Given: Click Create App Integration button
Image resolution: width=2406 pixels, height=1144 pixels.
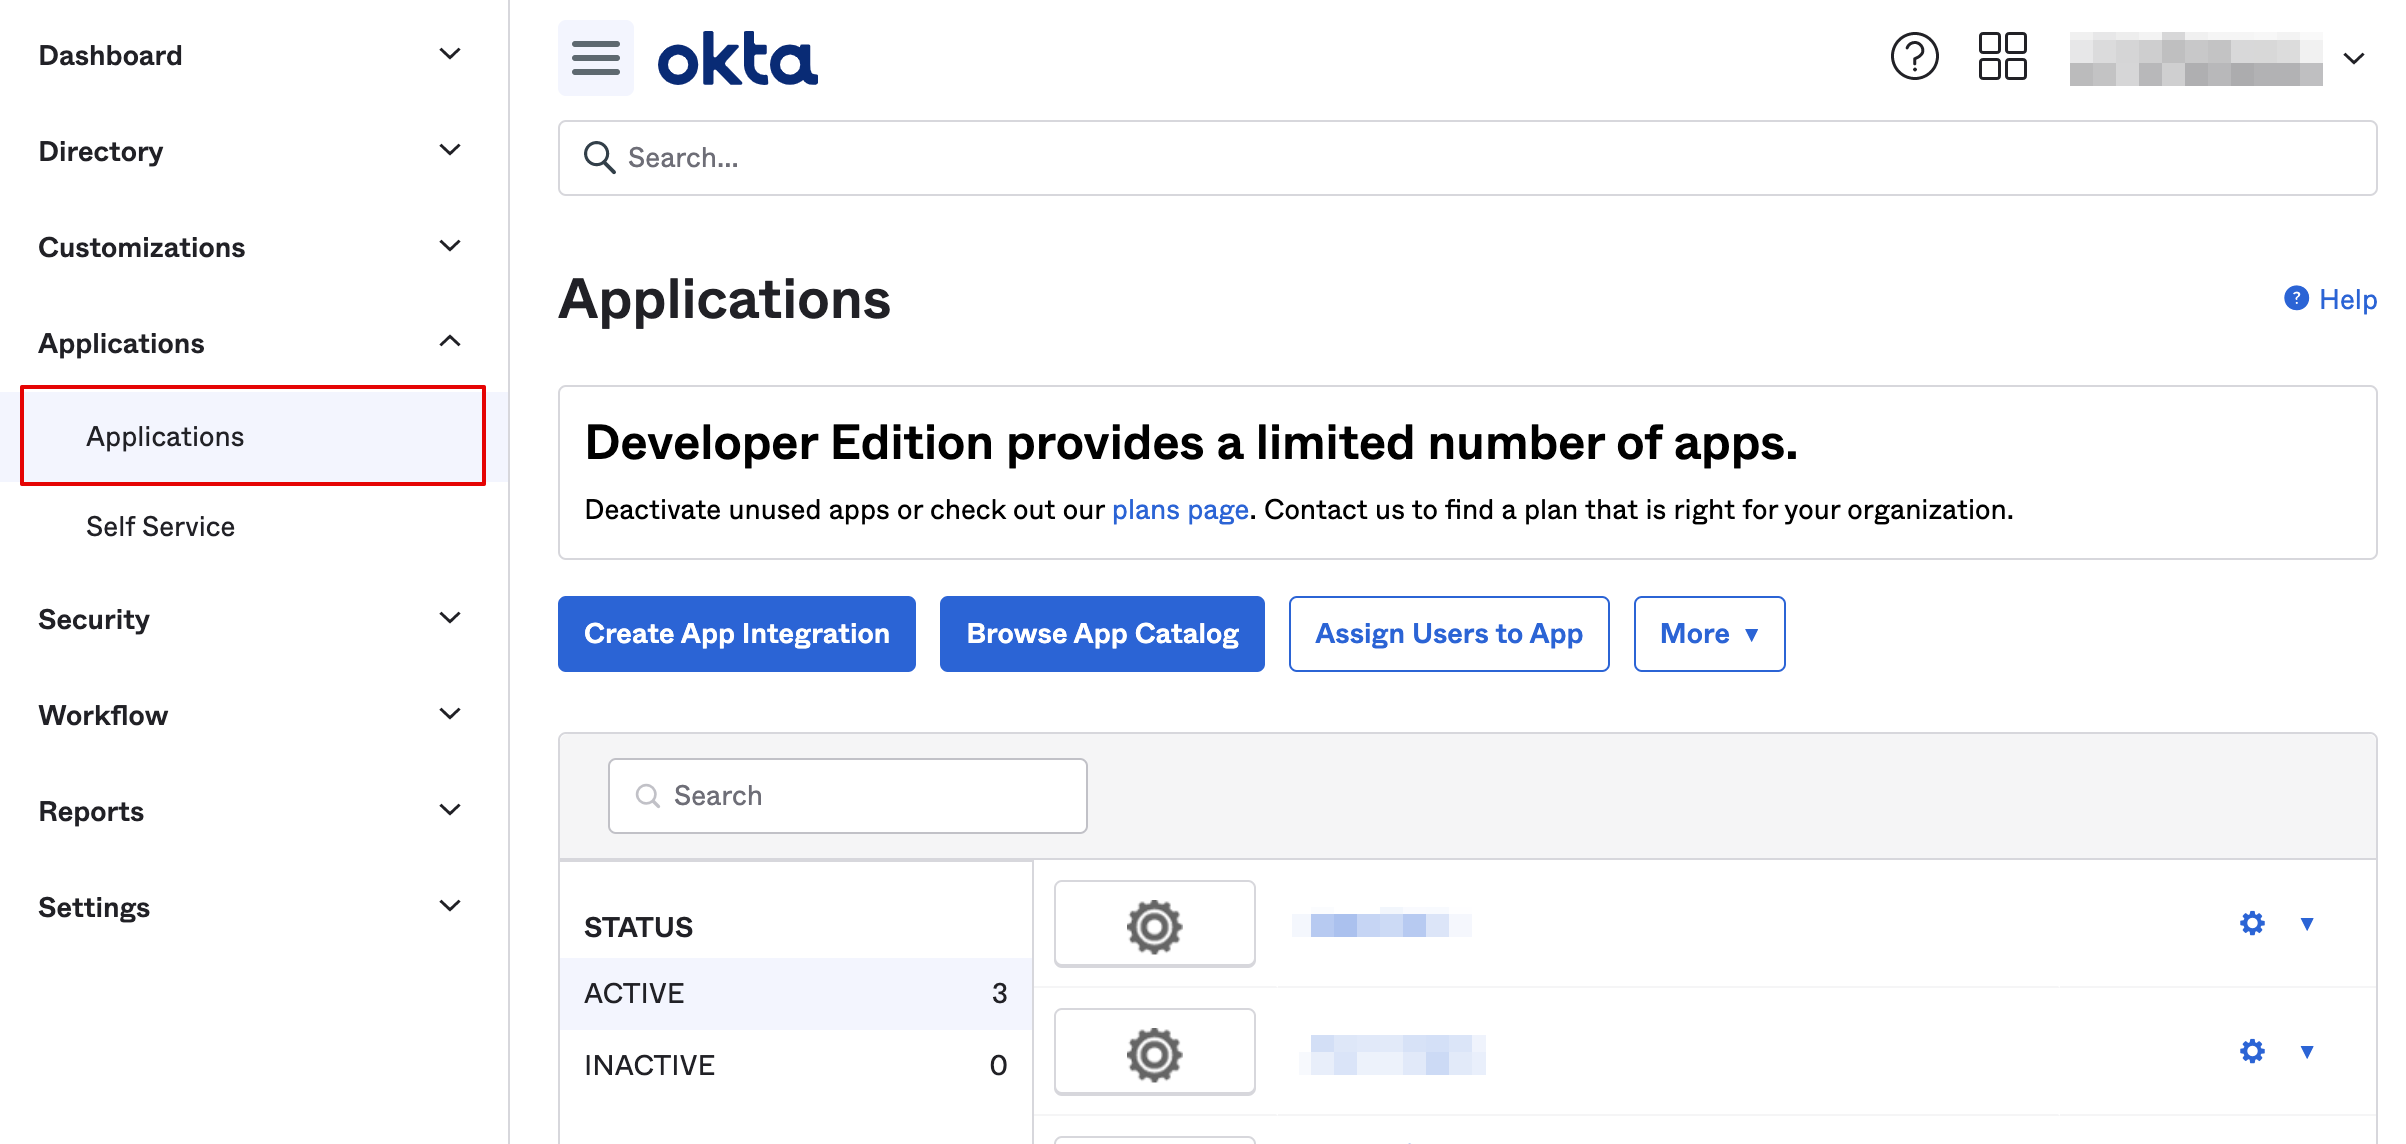Looking at the screenshot, I should pyautogui.click(x=736, y=634).
